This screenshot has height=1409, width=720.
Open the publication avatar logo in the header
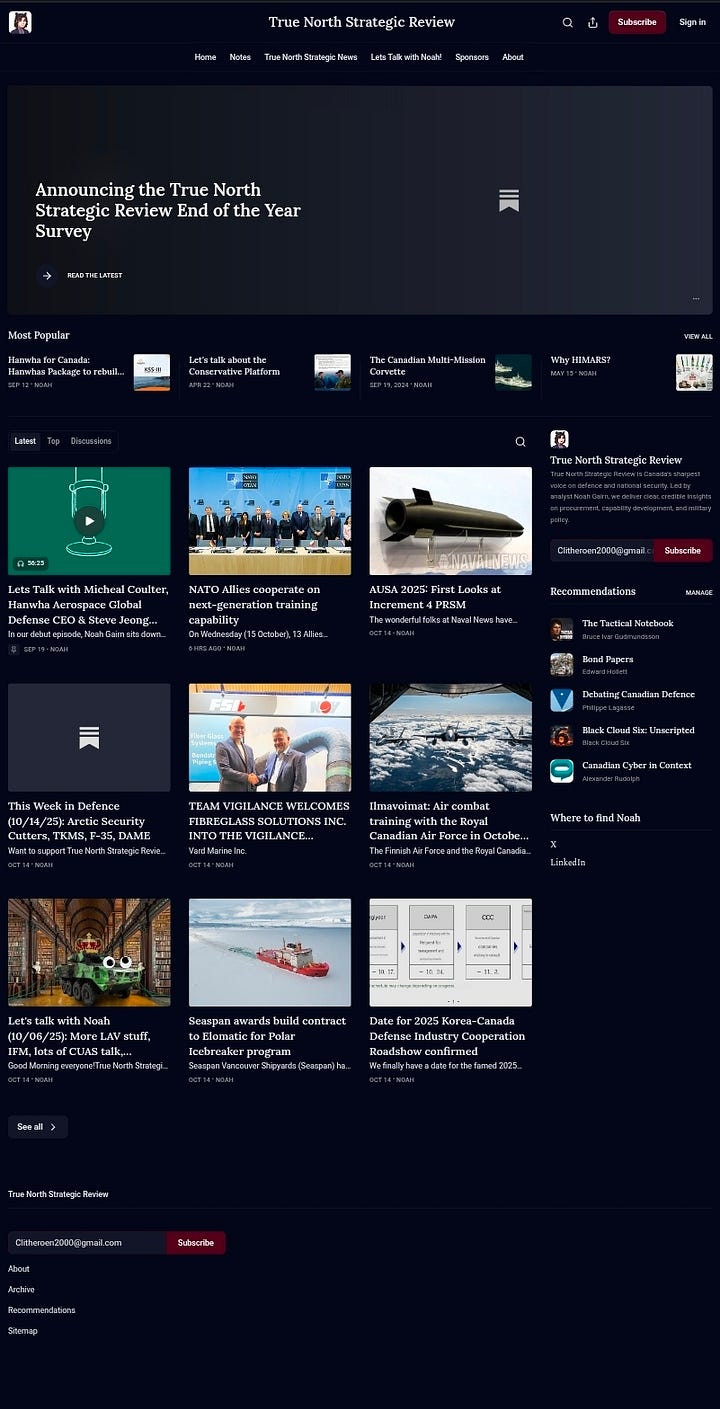[20, 22]
